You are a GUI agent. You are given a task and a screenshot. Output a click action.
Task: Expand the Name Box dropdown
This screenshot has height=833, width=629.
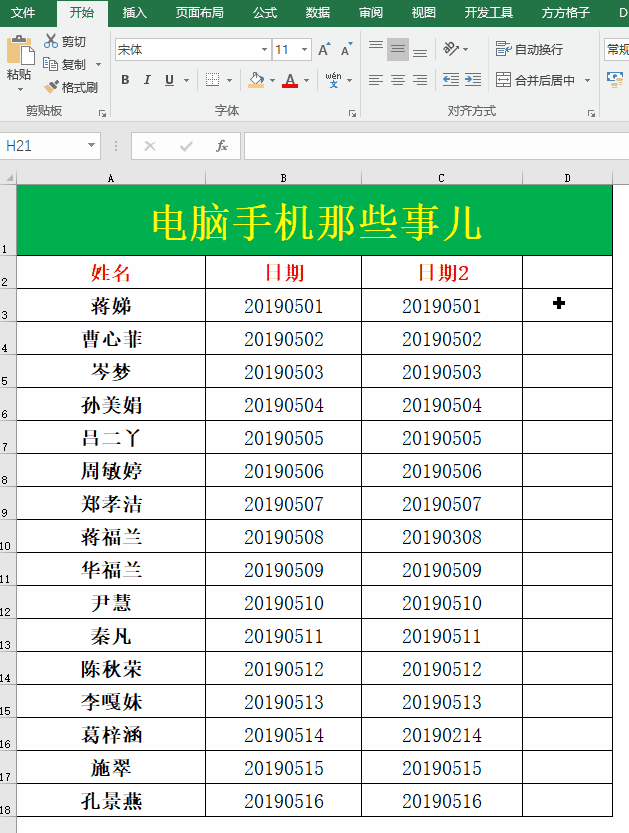pyautogui.click(x=91, y=146)
